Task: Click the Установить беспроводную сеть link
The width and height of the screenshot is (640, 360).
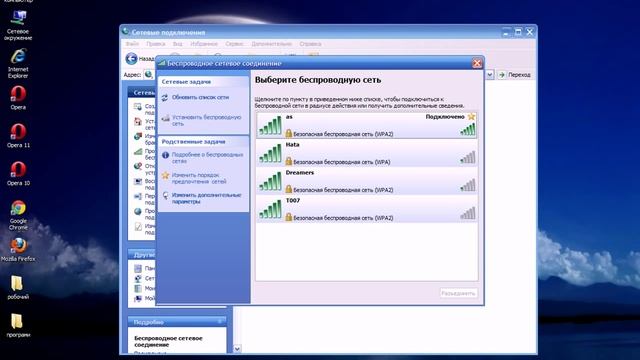Action: (207, 120)
